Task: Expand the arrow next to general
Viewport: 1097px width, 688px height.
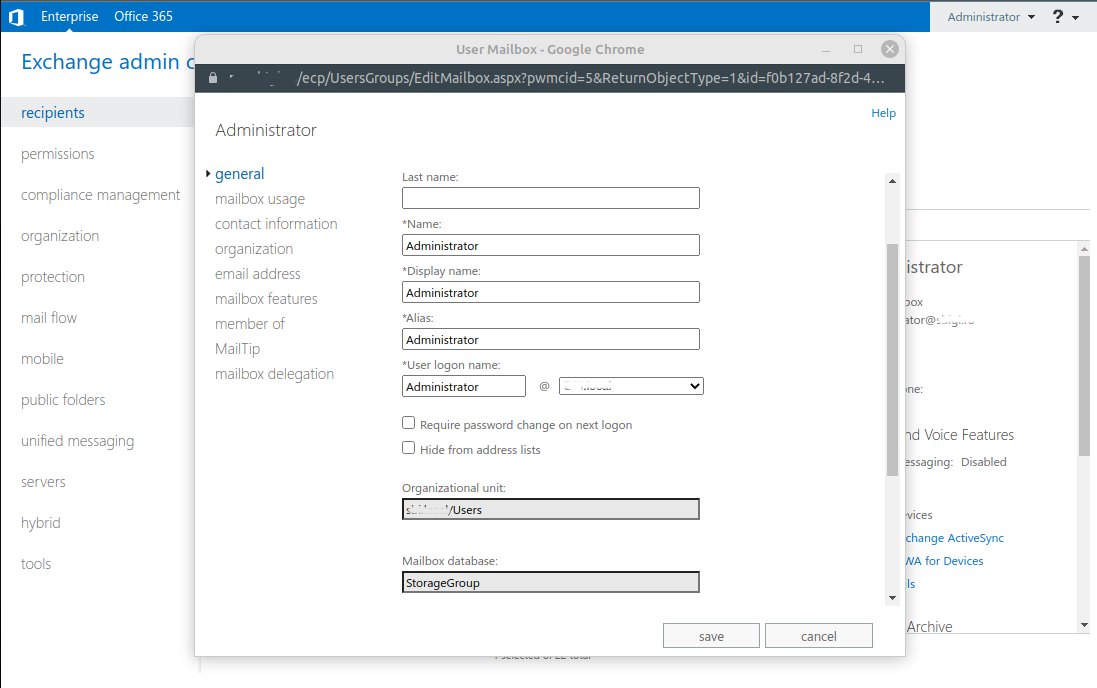Action: click(x=207, y=173)
